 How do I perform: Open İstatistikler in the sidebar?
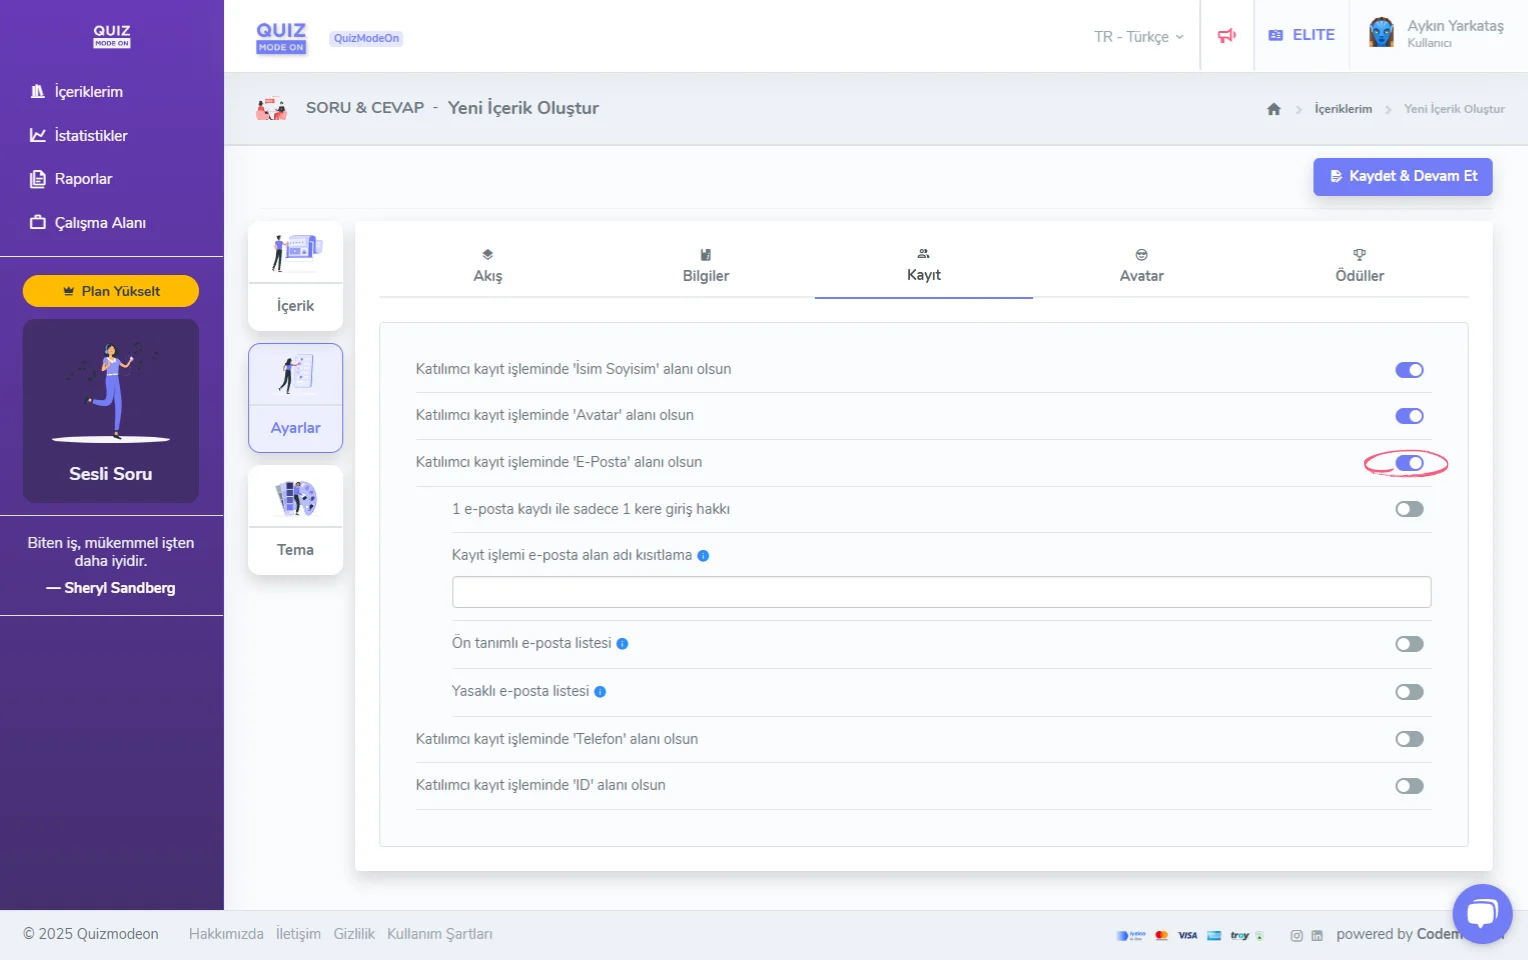90,136
